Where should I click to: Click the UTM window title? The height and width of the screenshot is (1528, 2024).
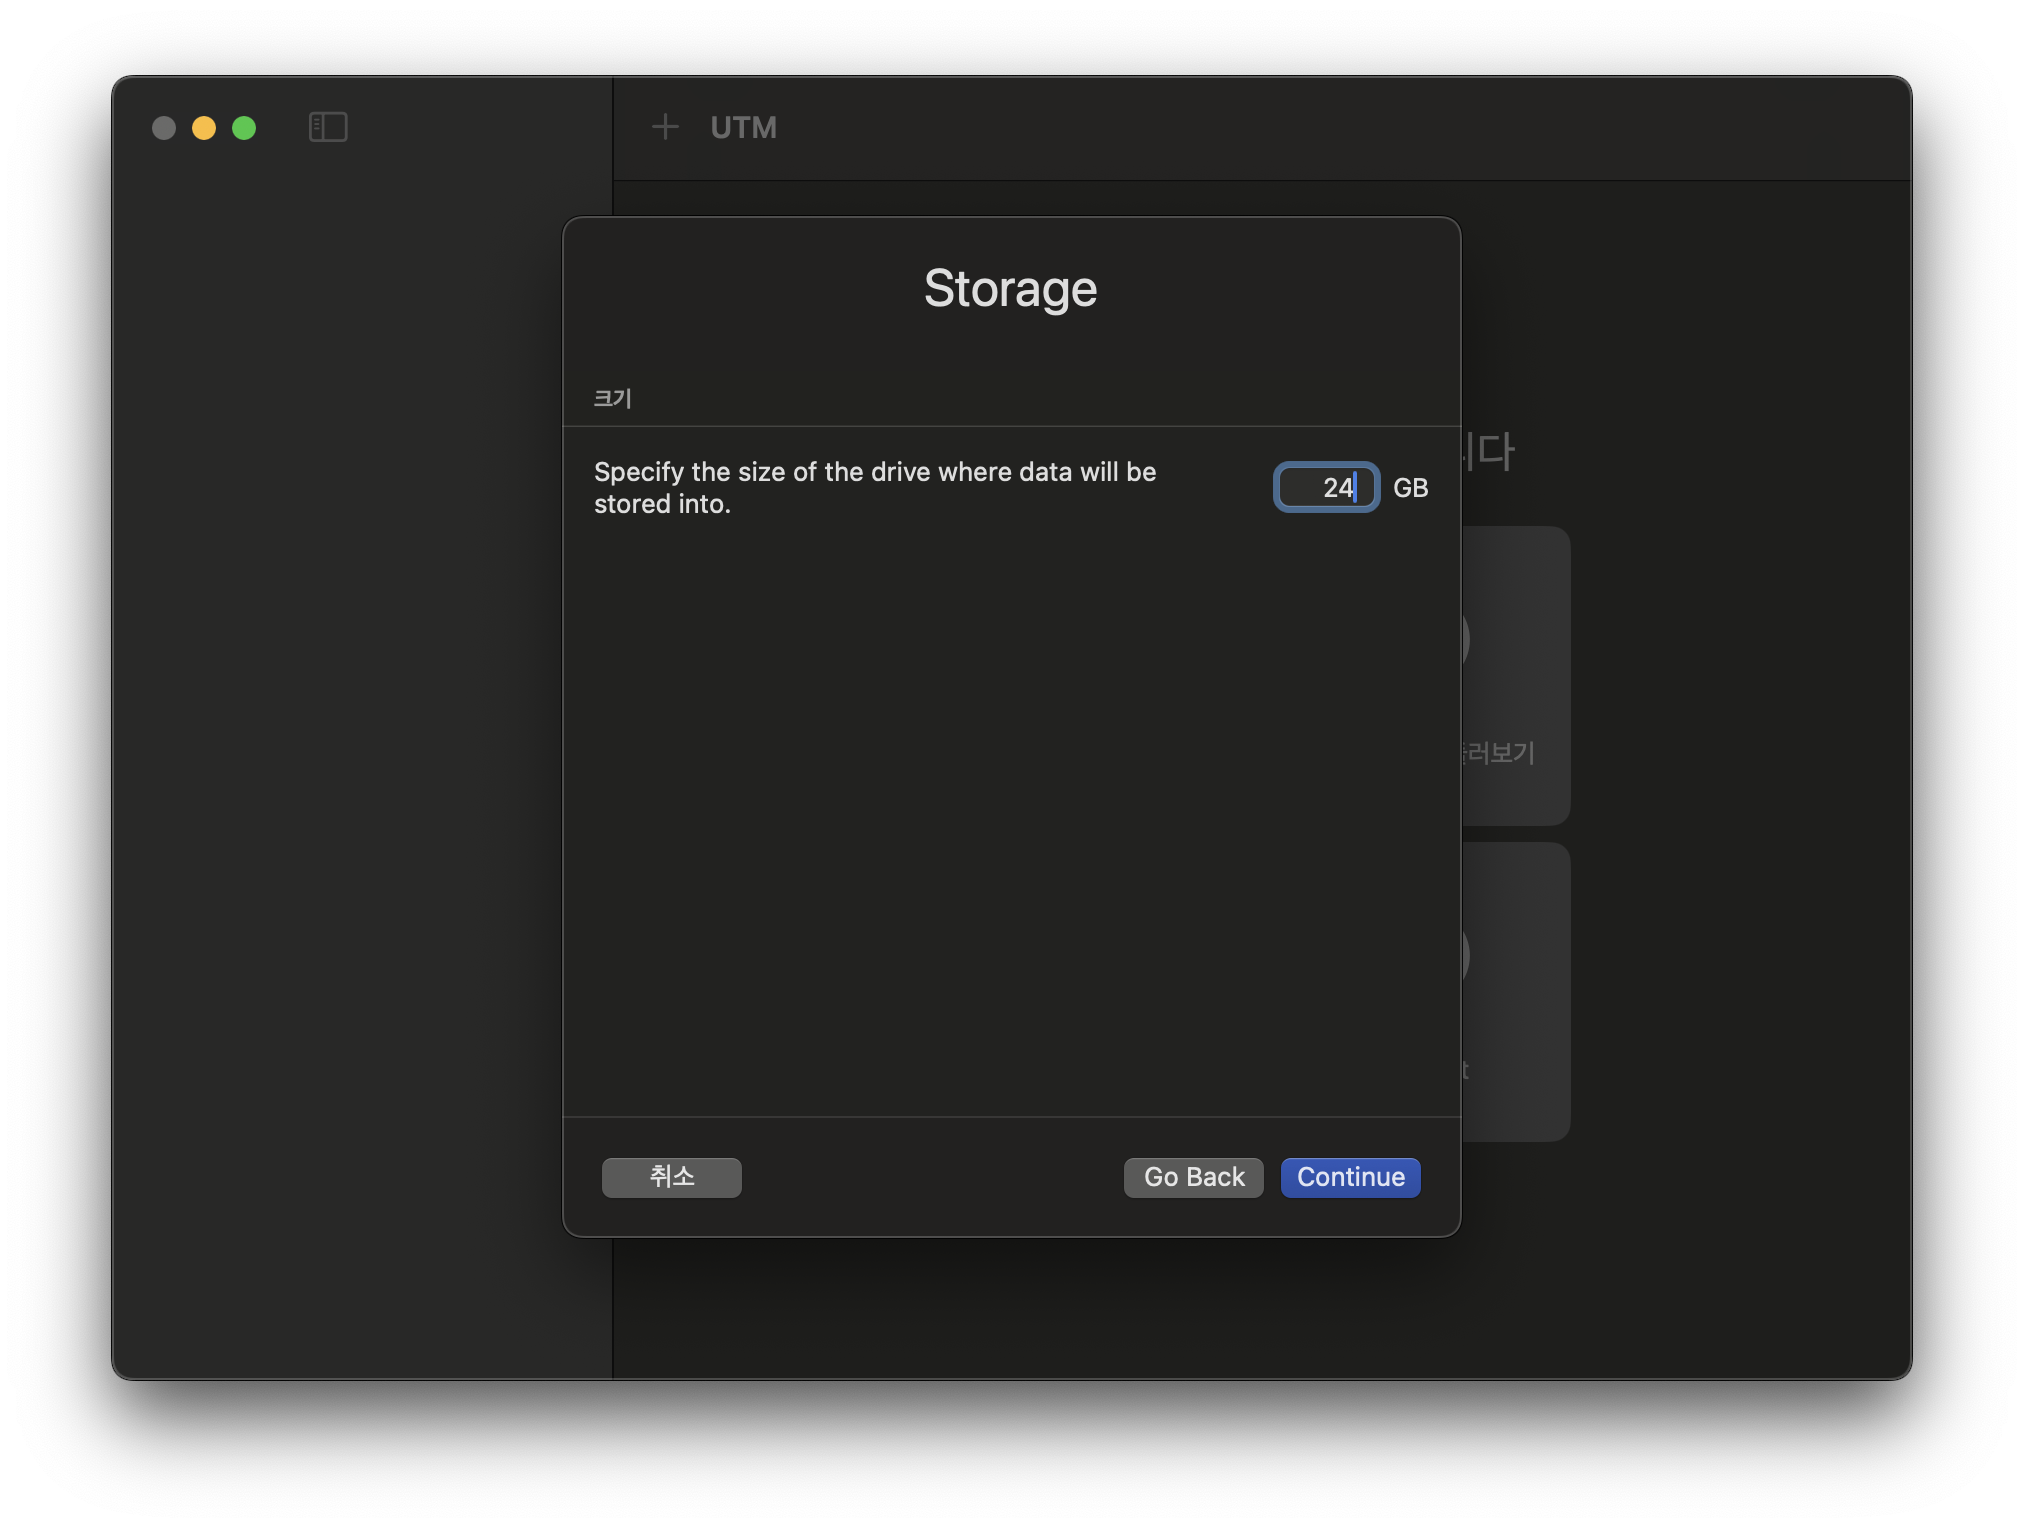(743, 128)
